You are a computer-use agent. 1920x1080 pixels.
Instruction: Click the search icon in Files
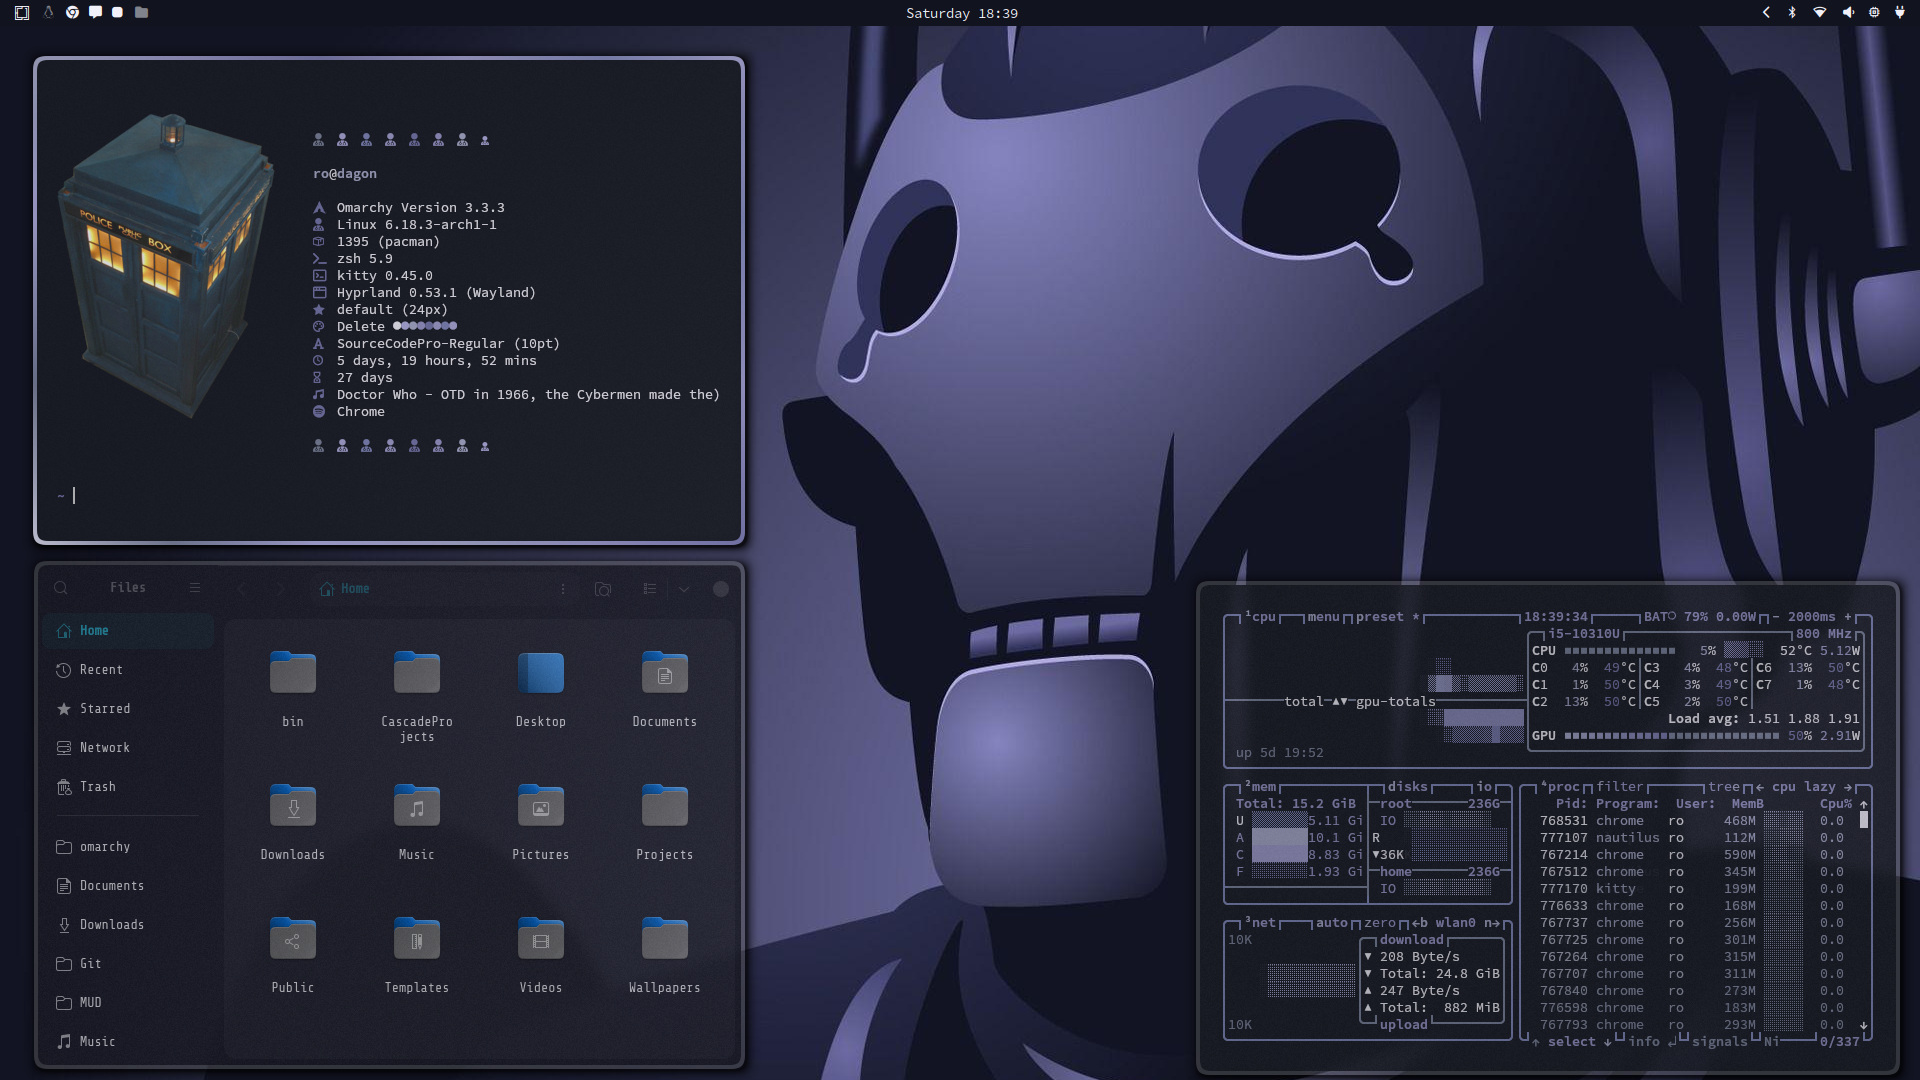(x=61, y=588)
